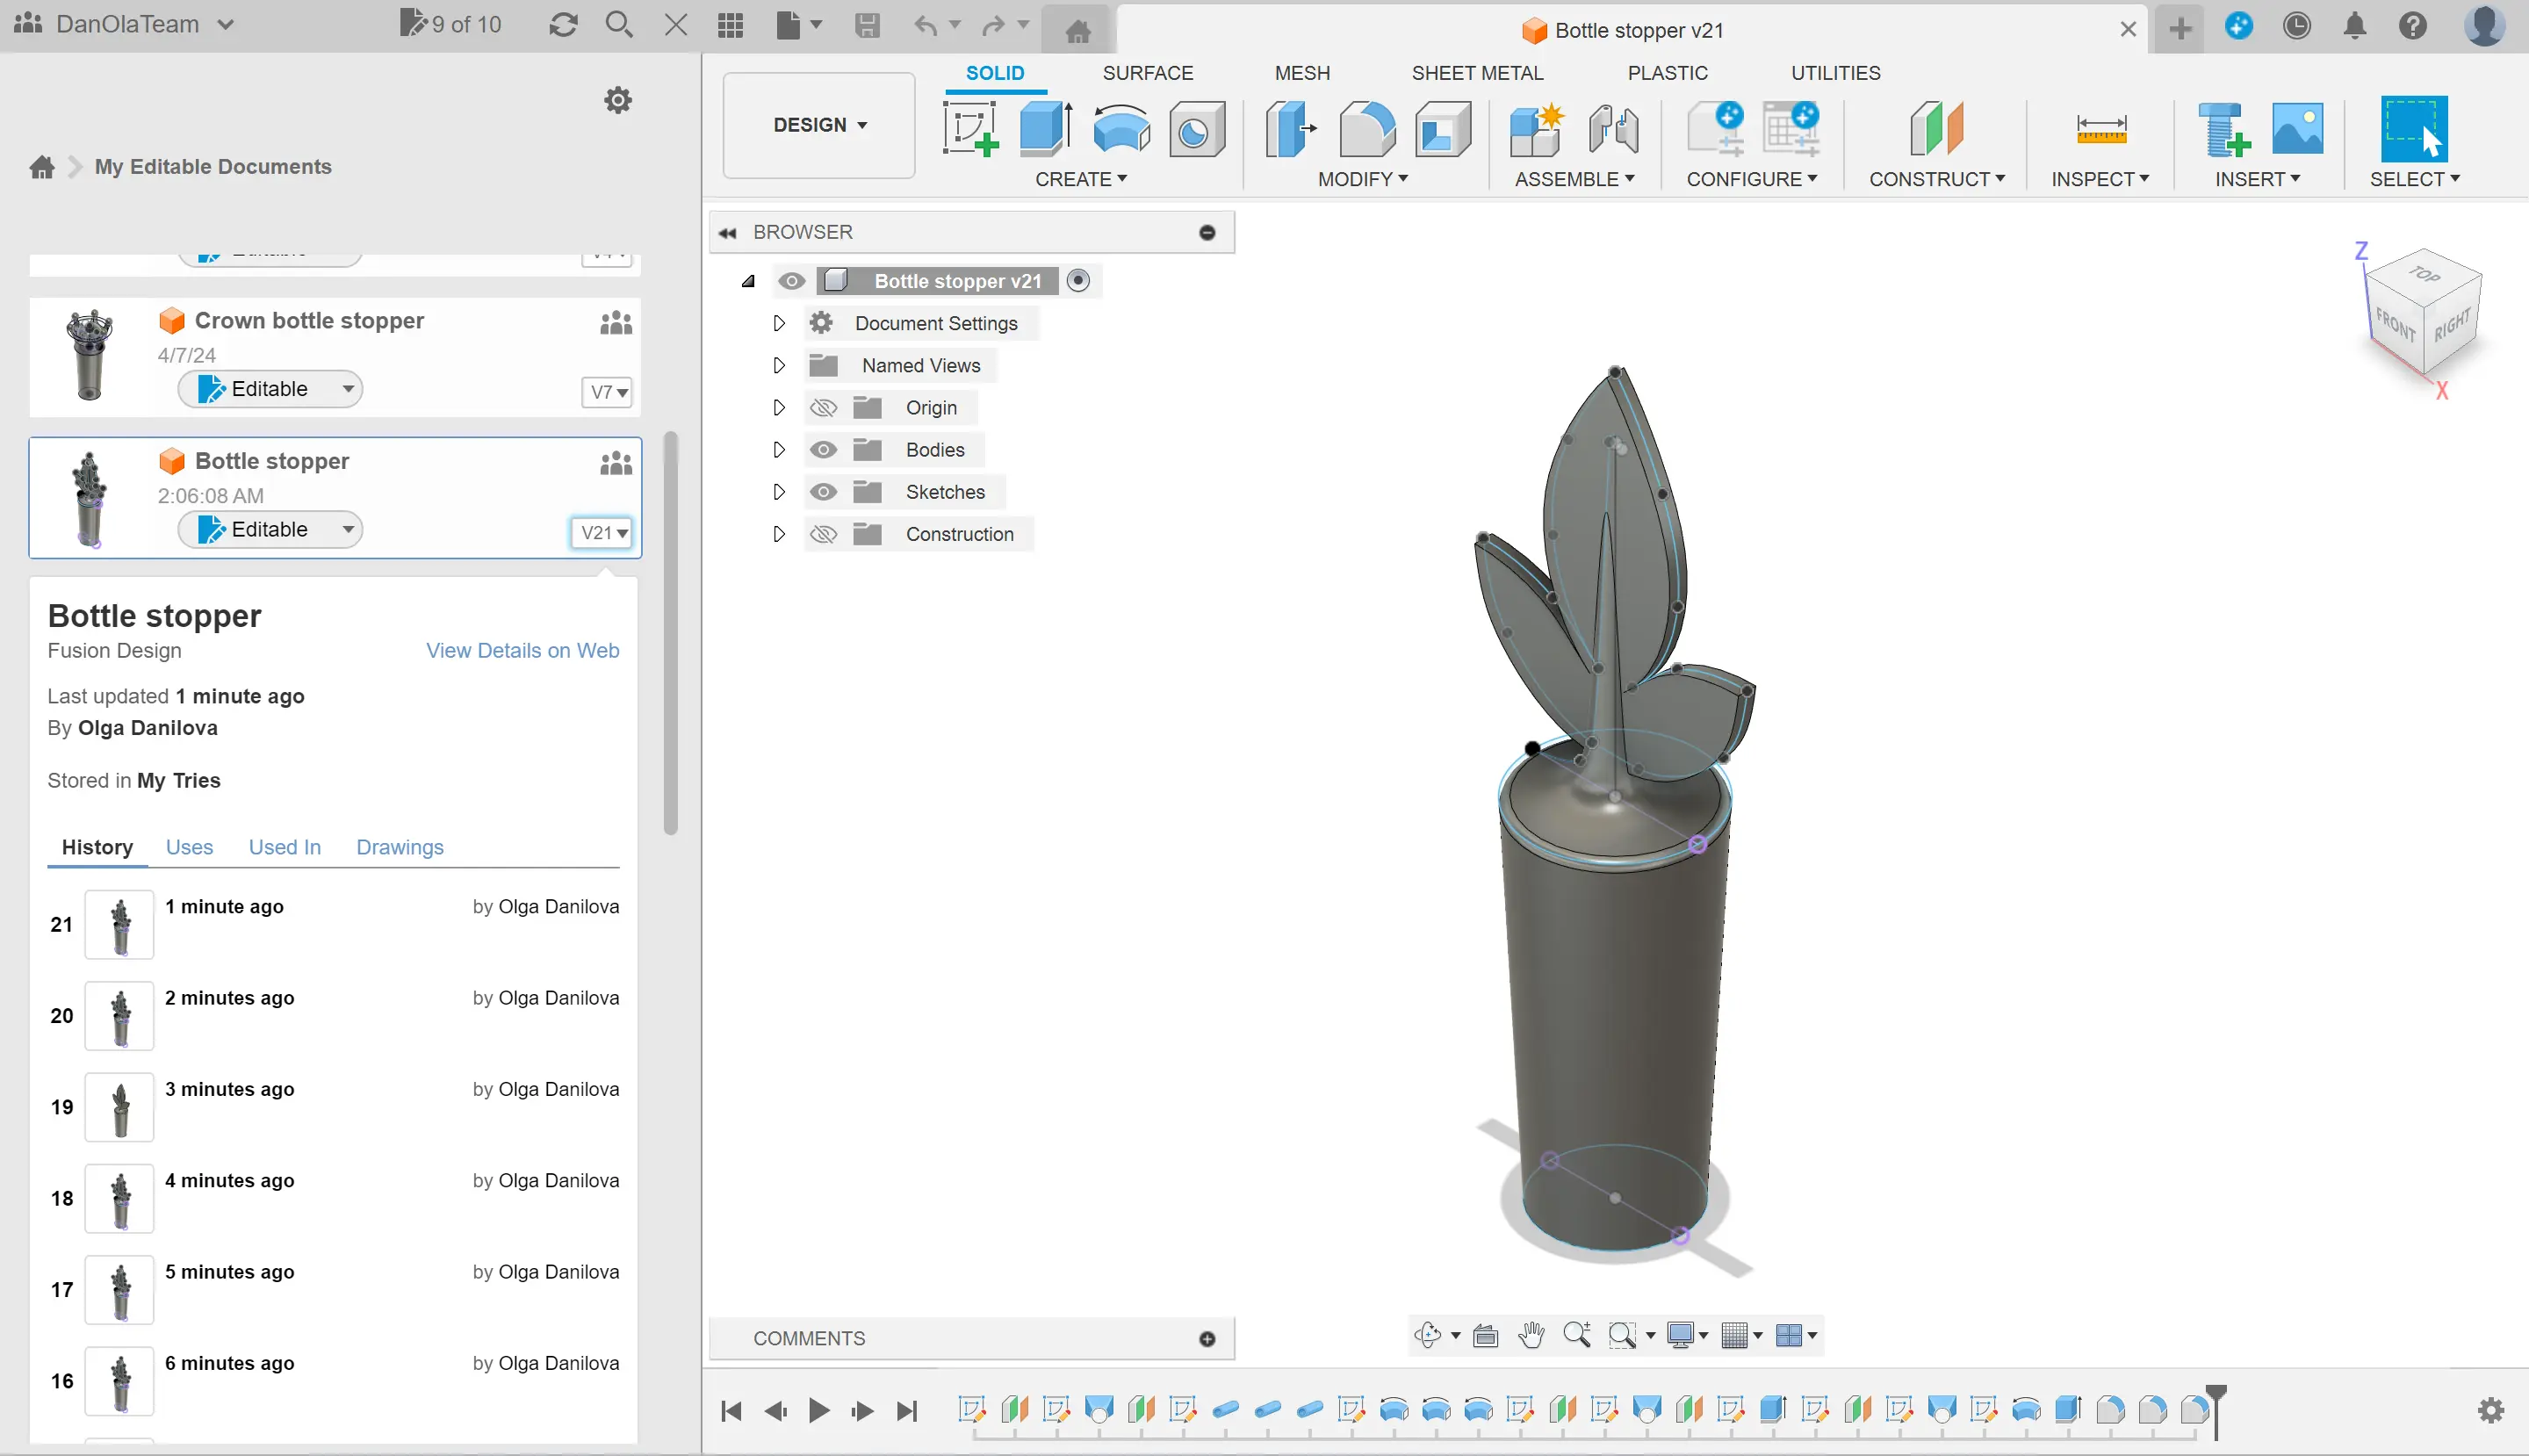This screenshot has height=1456, width=2529.
Task: Open the DESIGN workspace dropdown
Action: click(x=819, y=125)
